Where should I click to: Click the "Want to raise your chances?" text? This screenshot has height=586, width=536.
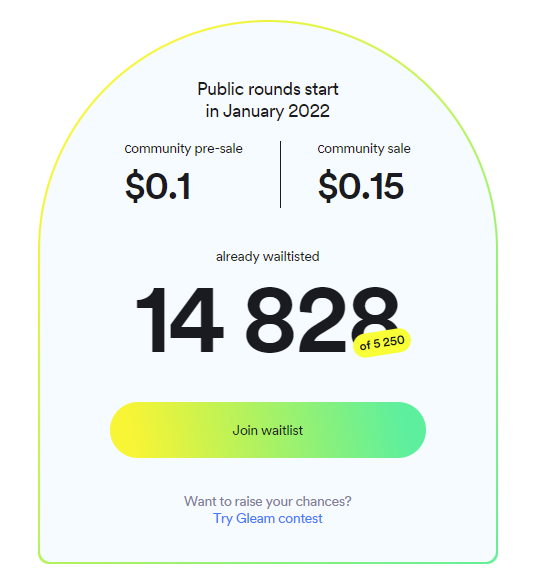(x=268, y=501)
